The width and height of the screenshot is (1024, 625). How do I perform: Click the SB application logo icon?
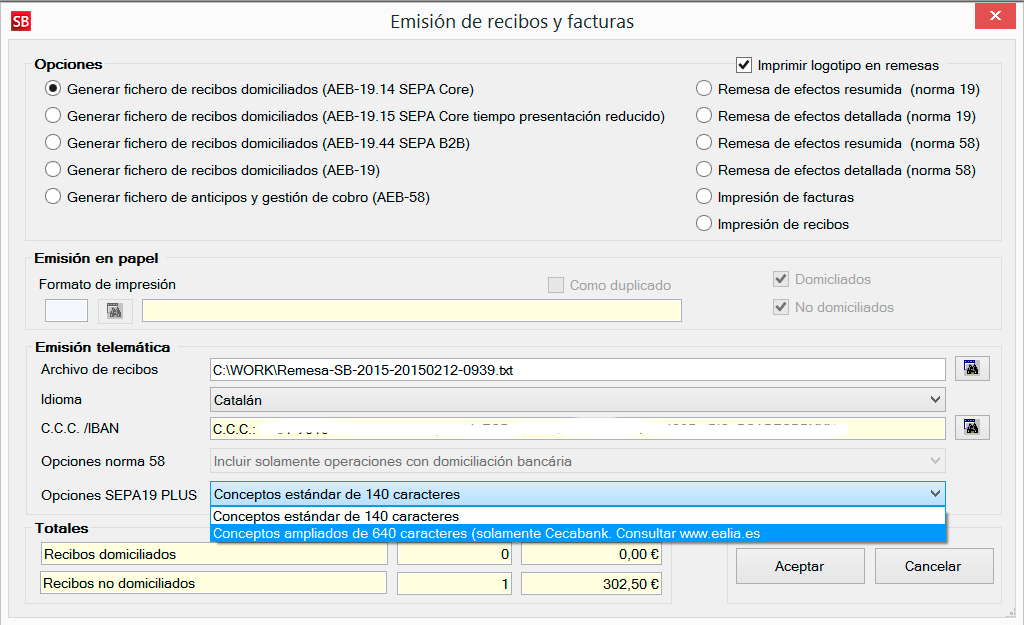coord(21,20)
